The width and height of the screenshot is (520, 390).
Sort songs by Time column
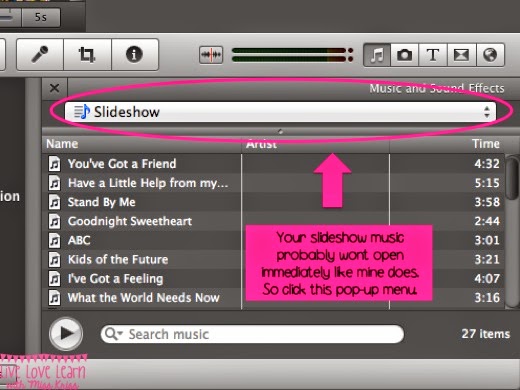[x=447, y=144]
